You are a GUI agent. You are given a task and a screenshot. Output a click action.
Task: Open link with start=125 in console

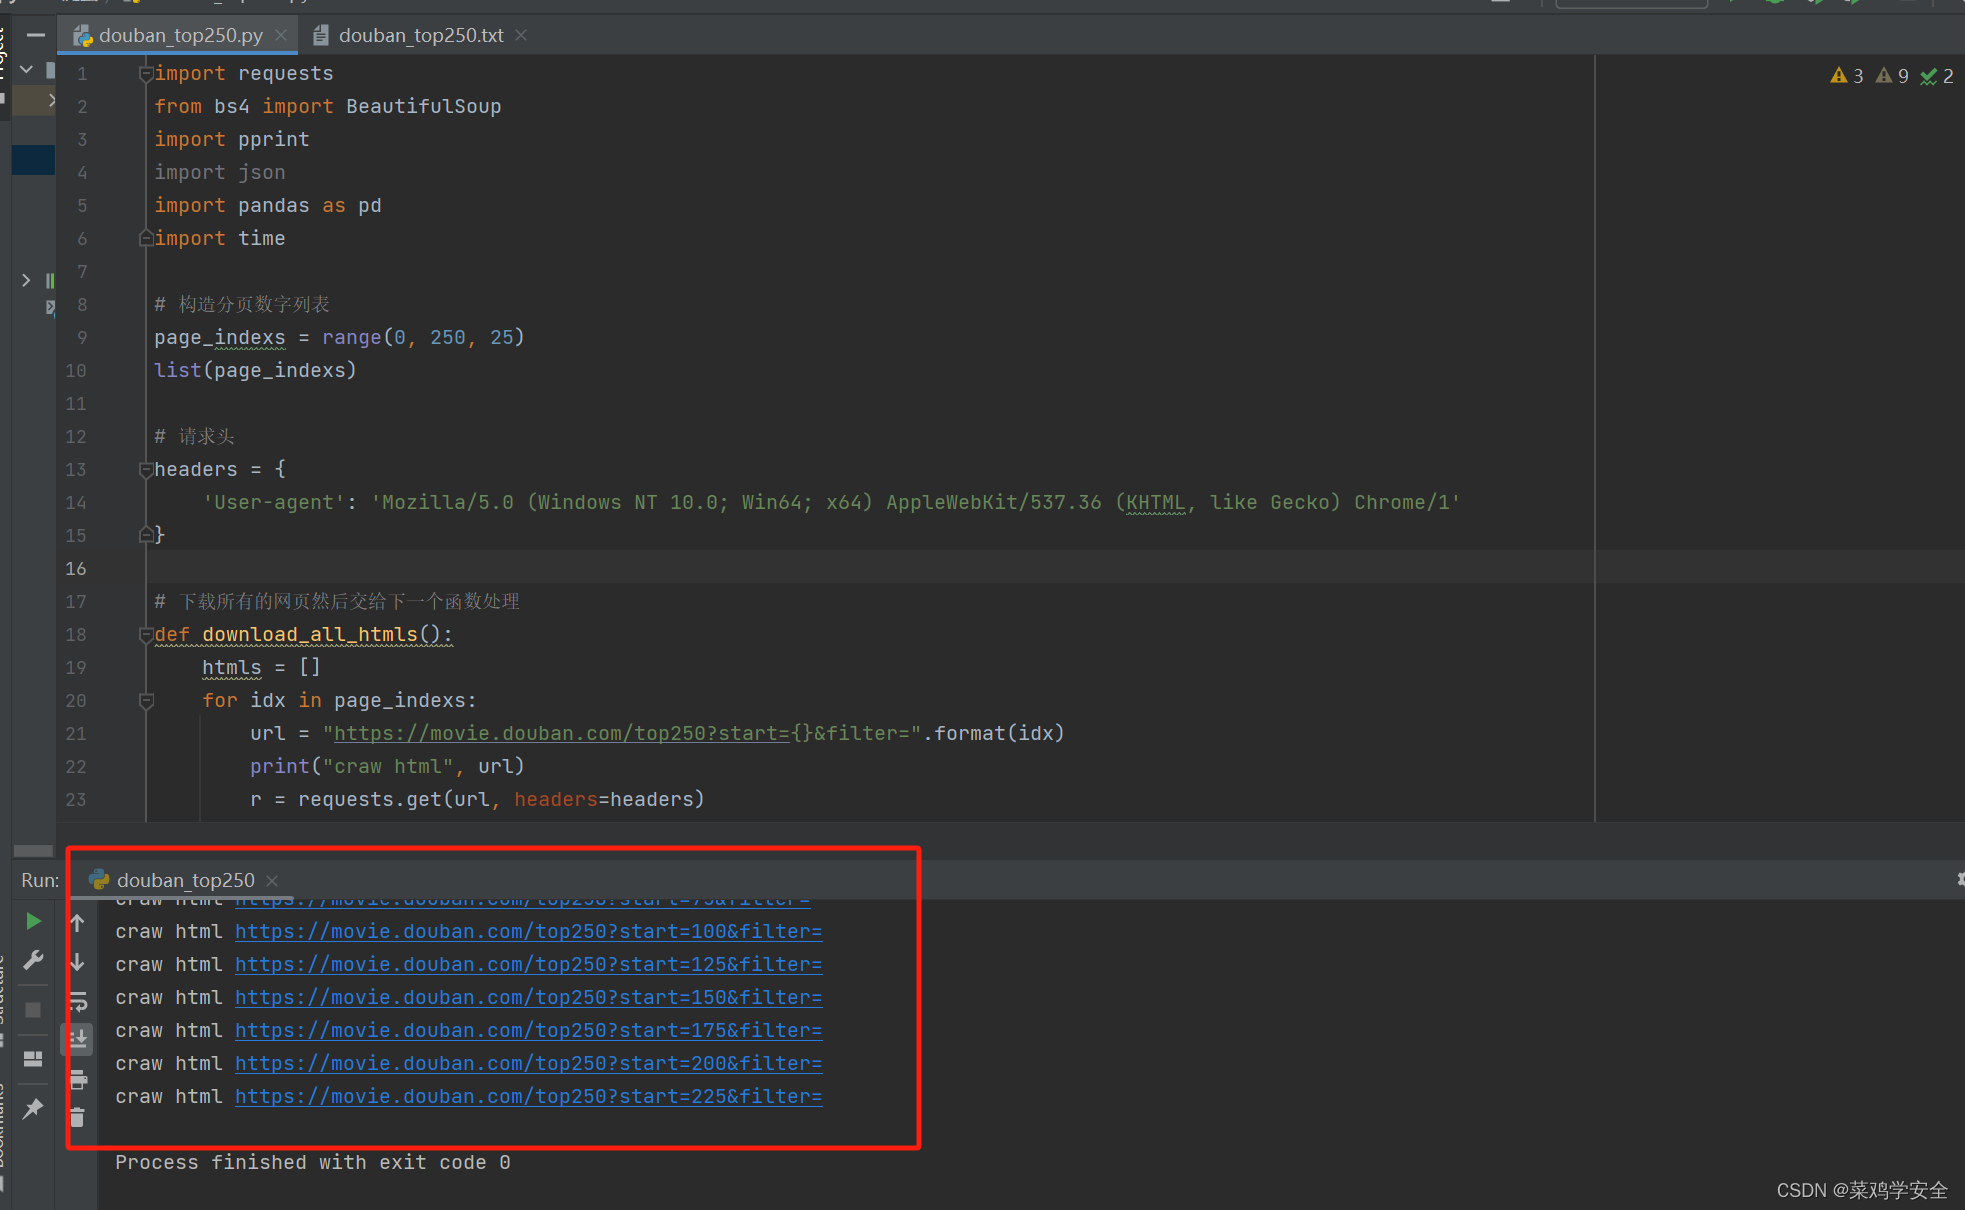point(528,965)
